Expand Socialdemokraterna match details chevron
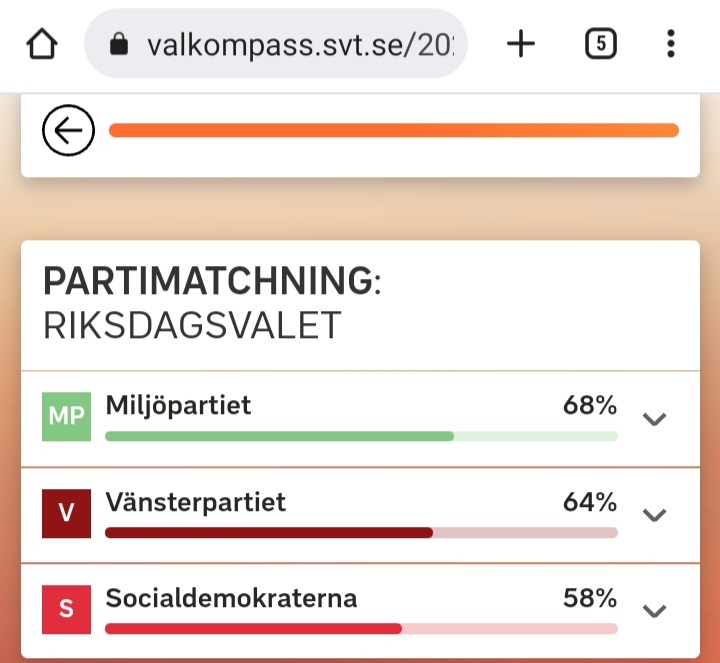Image resolution: width=720 pixels, height=663 pixels. (654, 611)
